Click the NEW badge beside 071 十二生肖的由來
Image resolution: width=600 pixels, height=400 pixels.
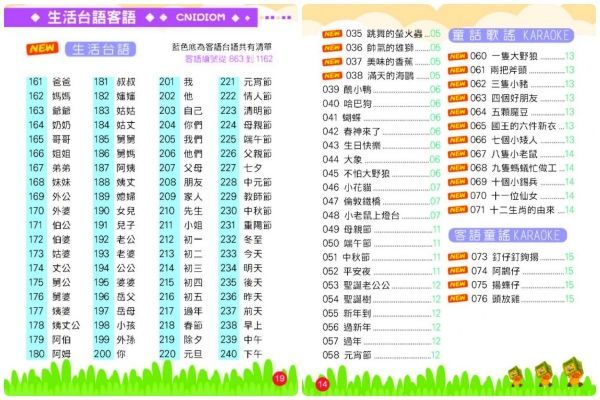(458, 210)
